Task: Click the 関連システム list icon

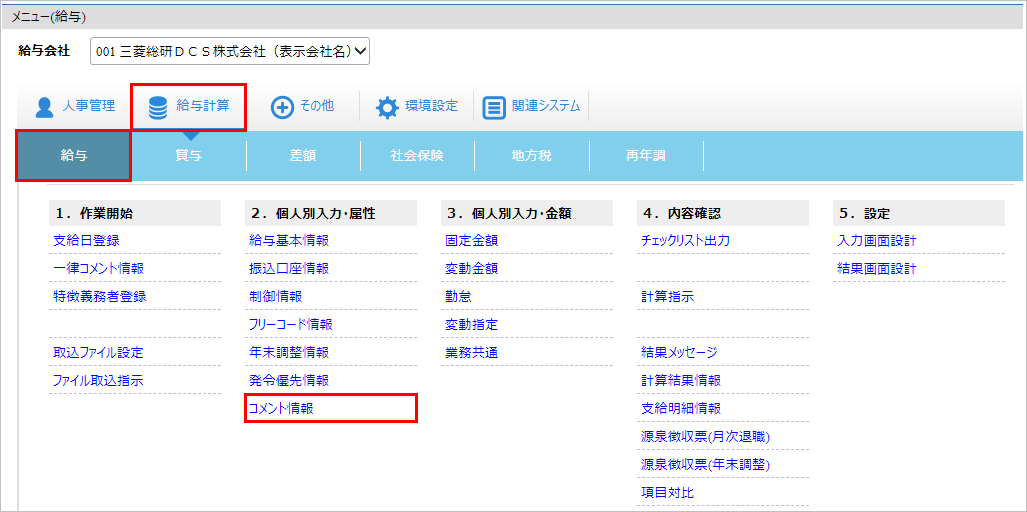Action: [x=494, y=107]
